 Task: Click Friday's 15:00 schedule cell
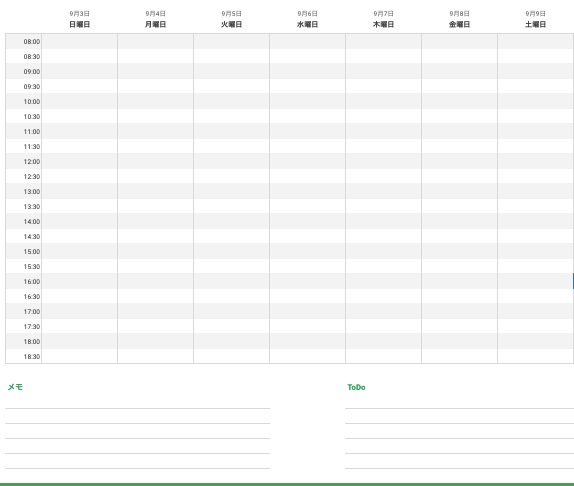tap(459, 252)
